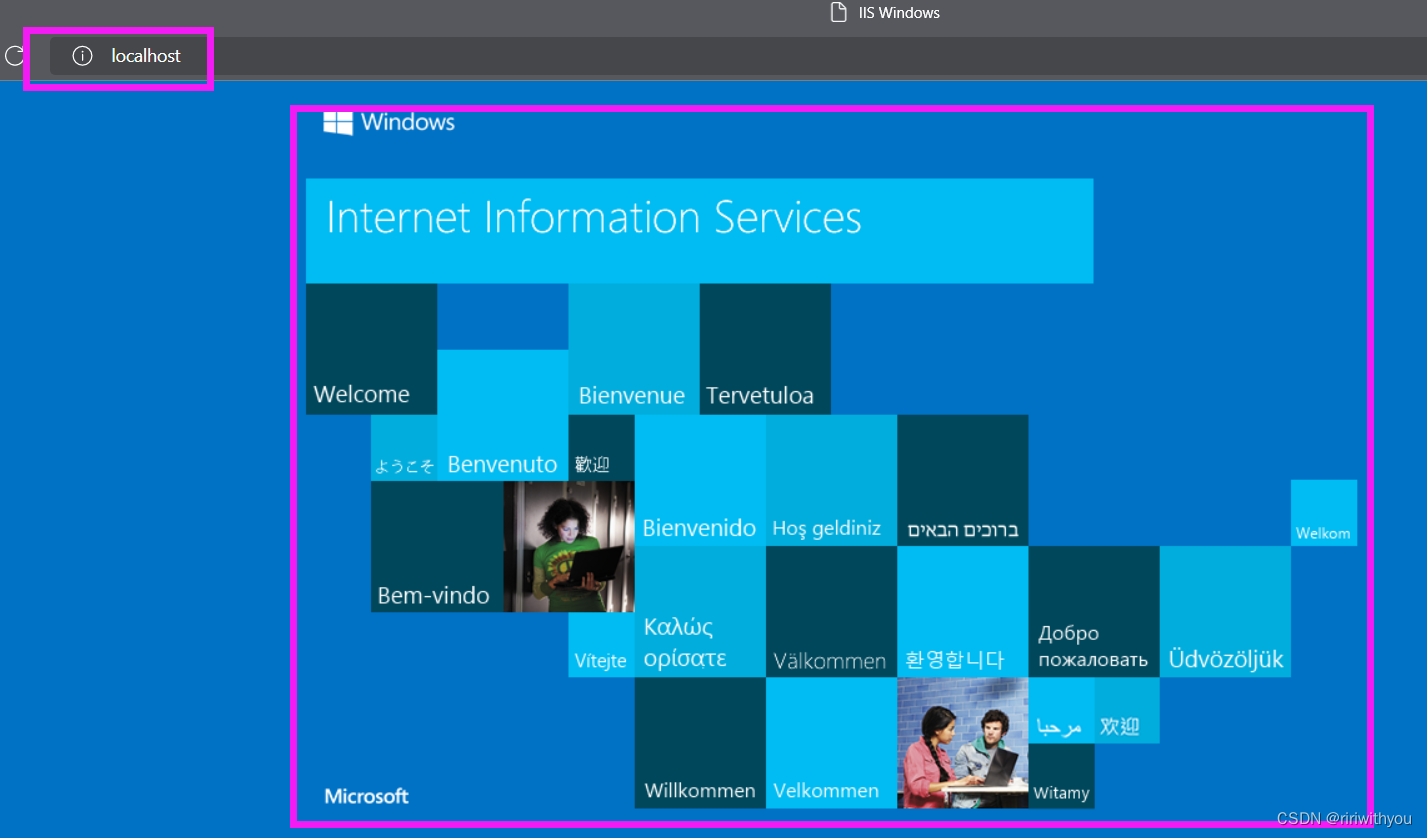Viewport: 1427px width, 838px height.
Task: Click the Üdvözöljük tile
Action: 1225,611
